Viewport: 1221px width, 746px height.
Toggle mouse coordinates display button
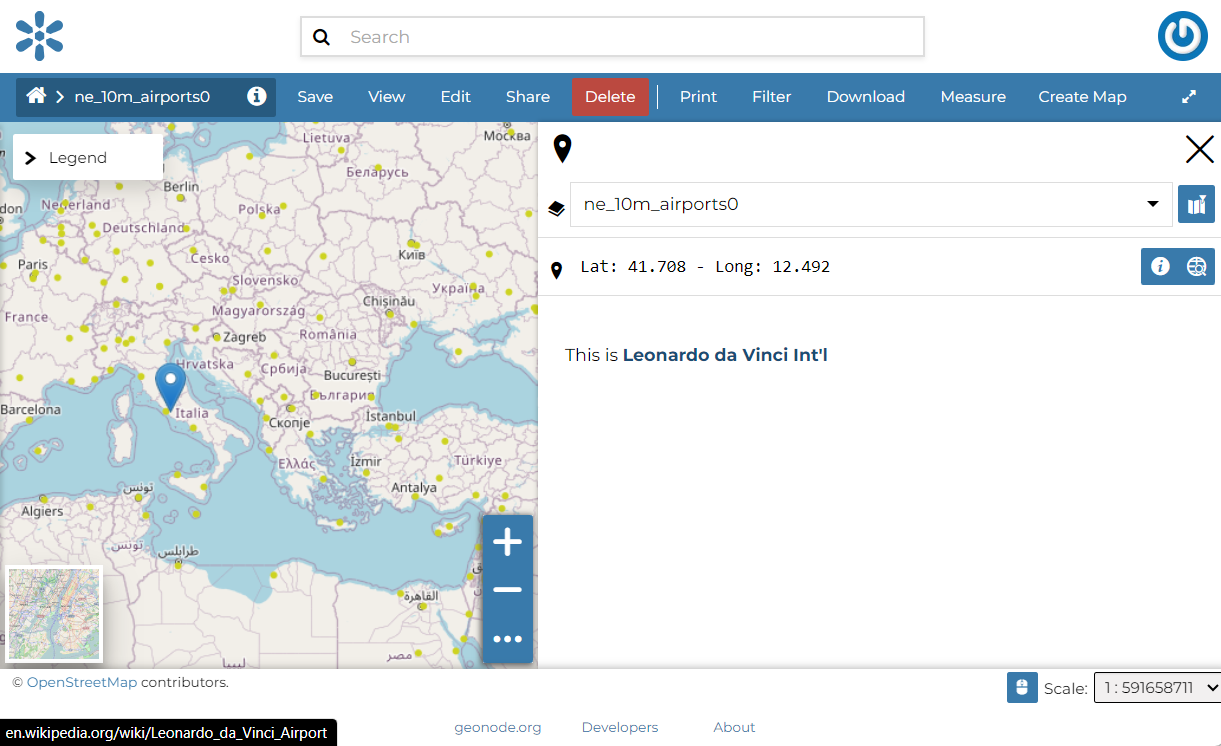click(1021, 688)
